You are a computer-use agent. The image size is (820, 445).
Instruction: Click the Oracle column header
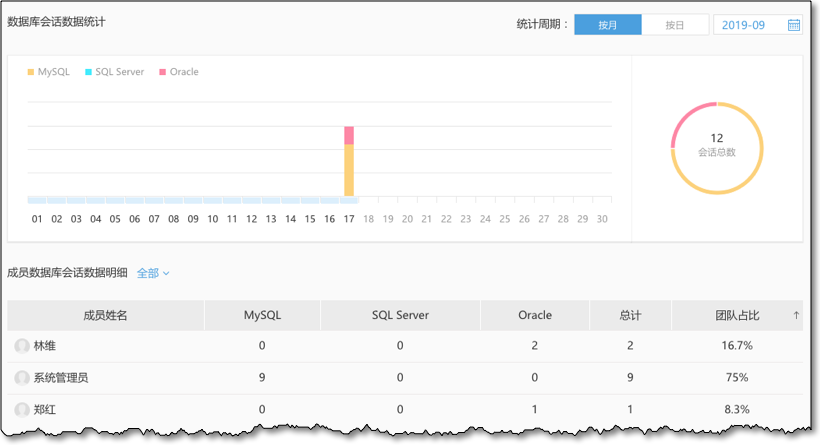[534, 315]
